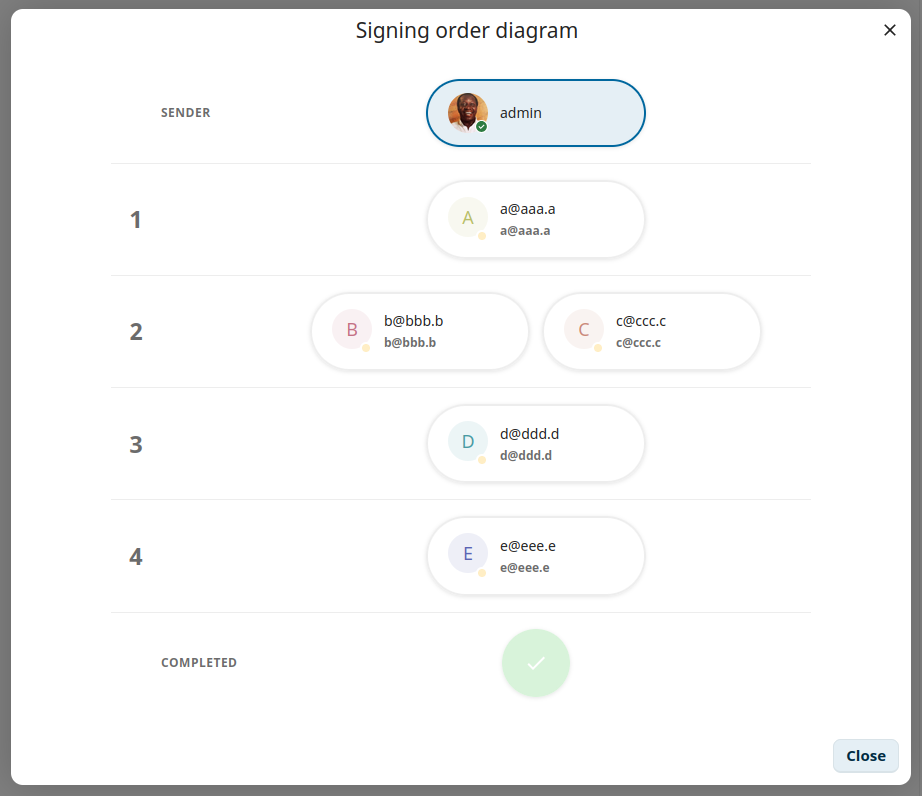The height and width of the screenshot is (796, 922).
Task: Click the circular D initial for d@ddd.d
Action: pos(466,440)
